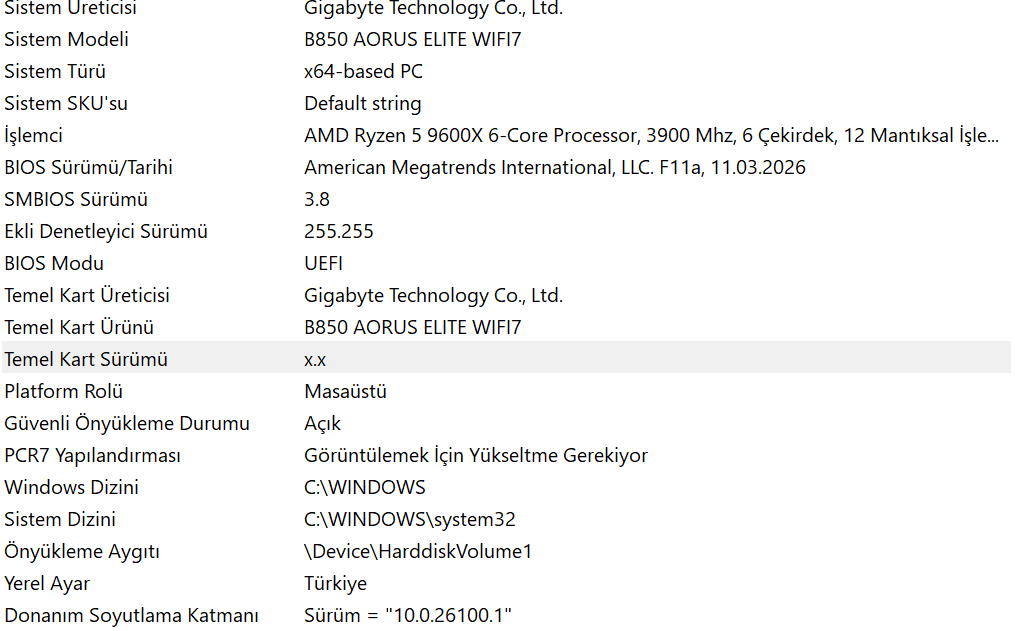Select the Temel Kart Ürünü row
The image size is (1015, 631).
(506, 327)
